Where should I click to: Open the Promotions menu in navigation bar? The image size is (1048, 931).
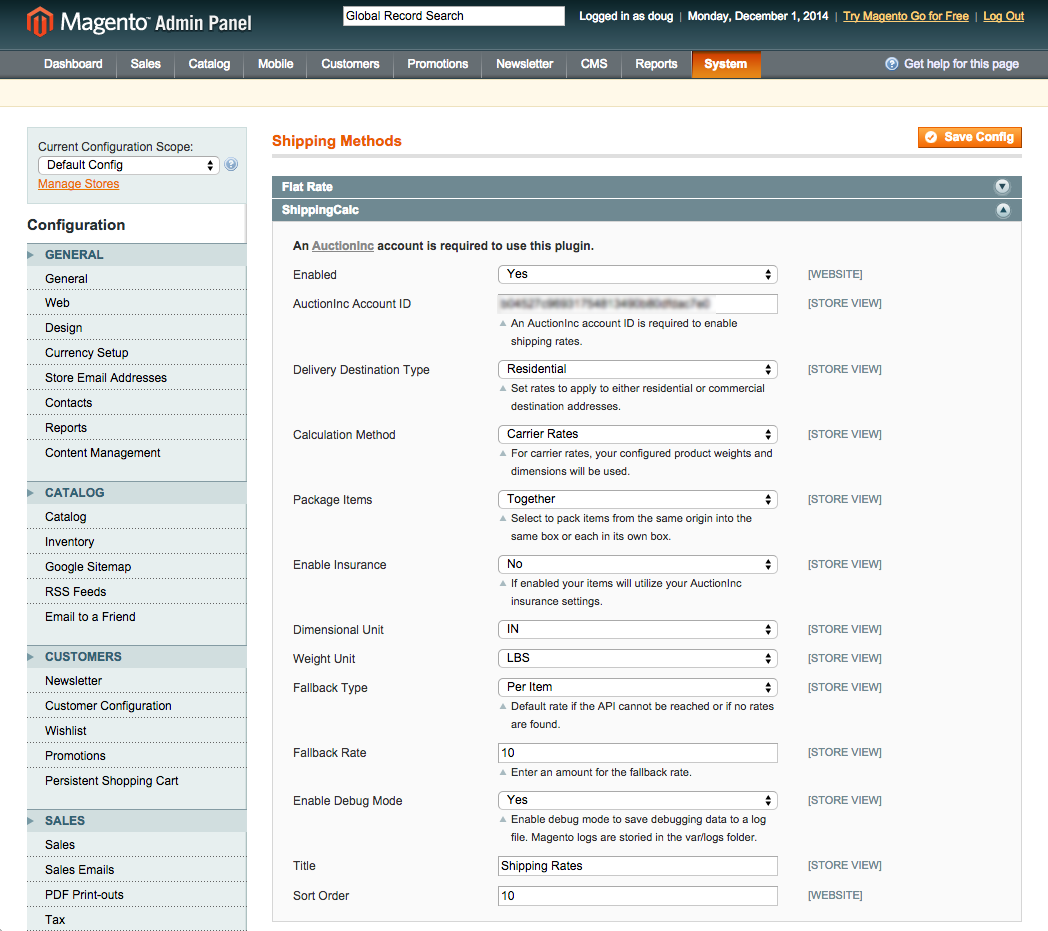tap(438, 64)
